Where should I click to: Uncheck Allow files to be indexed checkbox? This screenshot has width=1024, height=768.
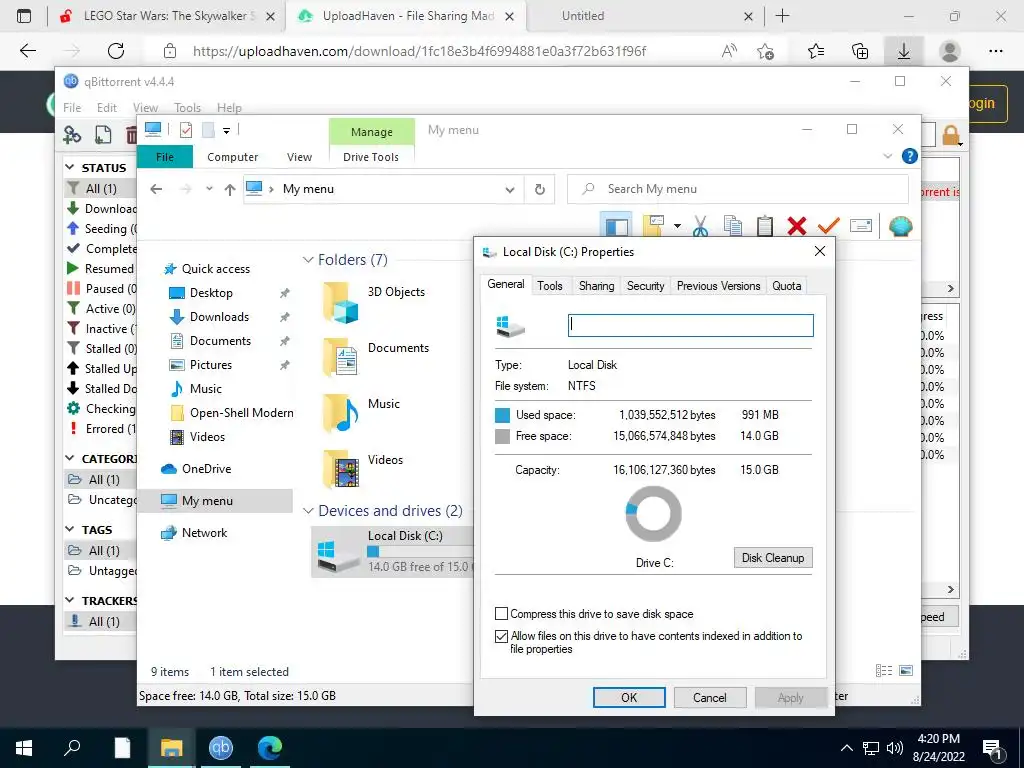[501, 636]
